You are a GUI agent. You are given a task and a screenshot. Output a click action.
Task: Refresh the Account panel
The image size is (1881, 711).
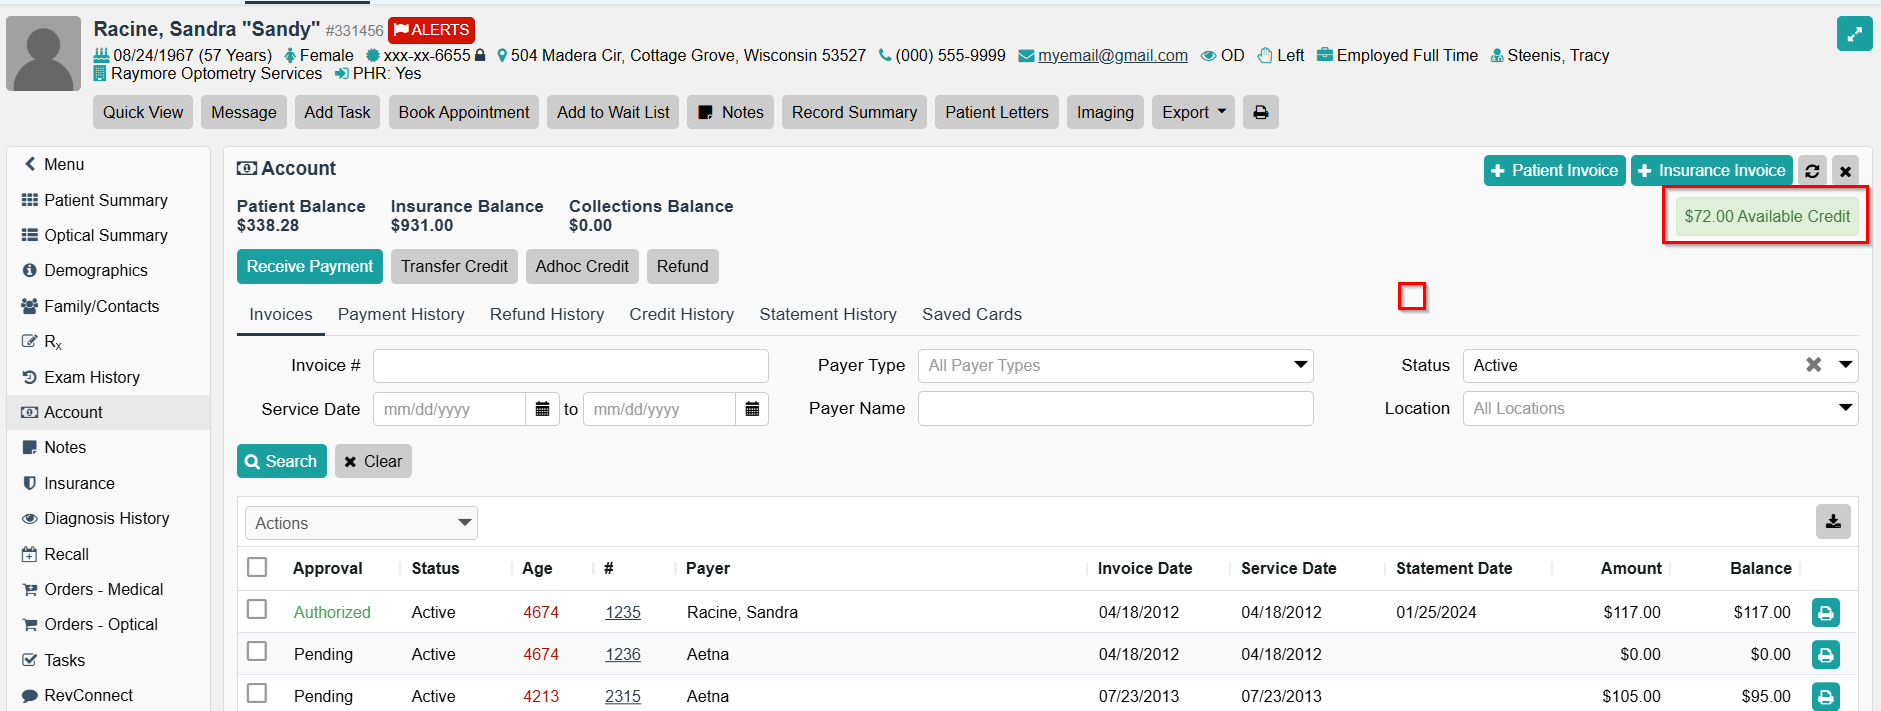1812,171
